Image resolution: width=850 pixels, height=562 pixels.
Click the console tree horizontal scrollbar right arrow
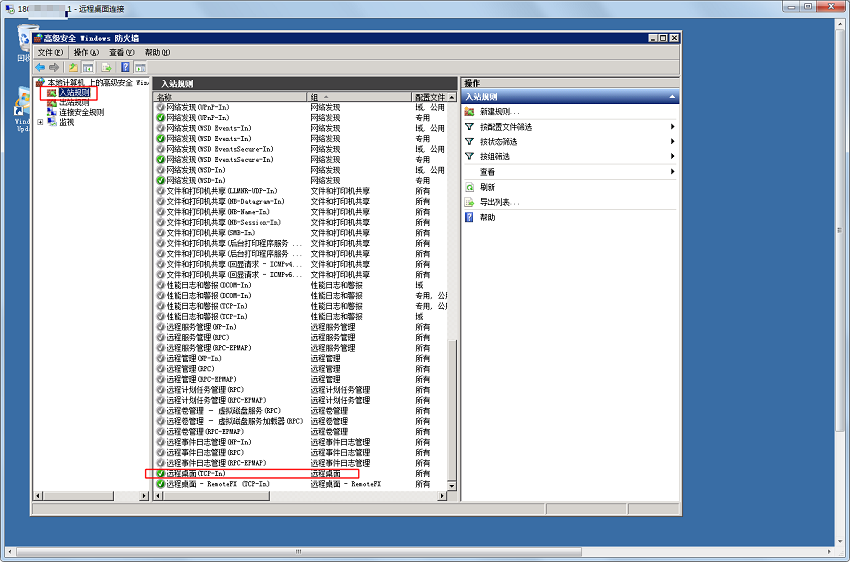(x=144, y=496)
